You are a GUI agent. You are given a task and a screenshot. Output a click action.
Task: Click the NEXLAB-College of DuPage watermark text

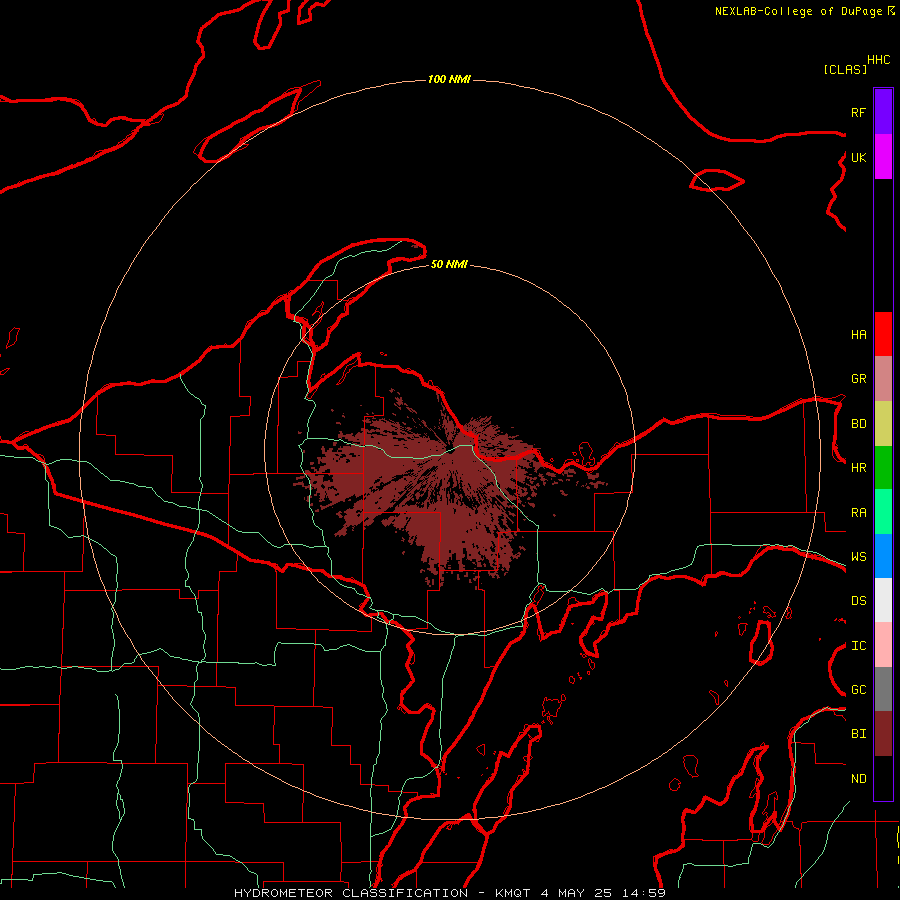798,11
